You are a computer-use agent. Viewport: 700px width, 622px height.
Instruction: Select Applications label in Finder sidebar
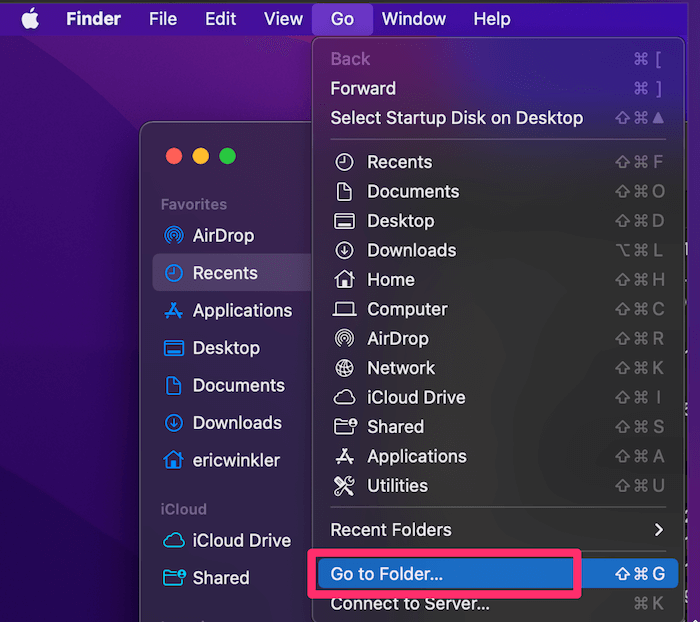[242, 310]
